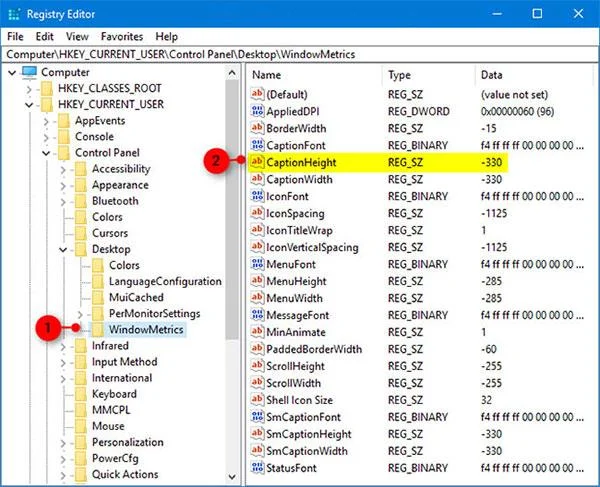Click the string icon beside BorderWidth
Screen dimensions: 600x487
click(257, 128)
